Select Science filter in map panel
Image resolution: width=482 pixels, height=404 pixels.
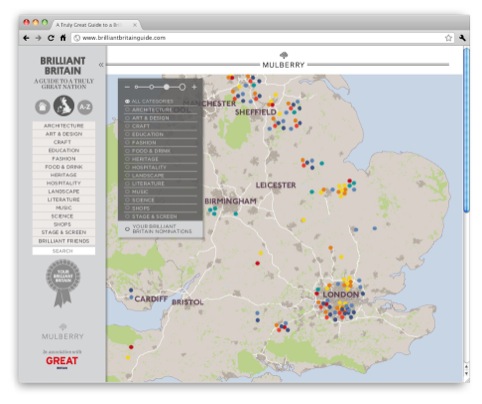pos(161,200)
